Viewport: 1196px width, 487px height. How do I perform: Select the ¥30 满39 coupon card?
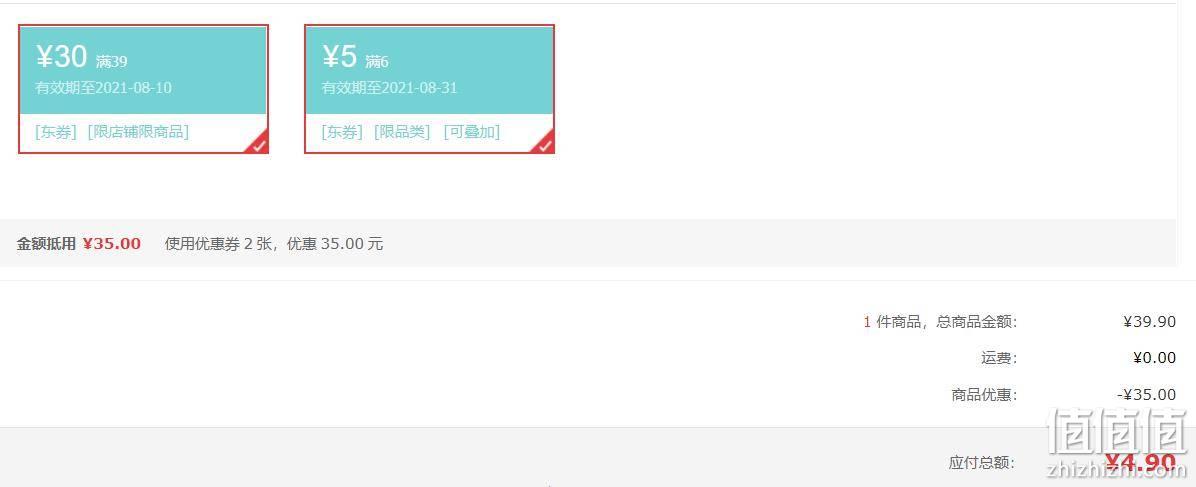[x=143, y=89]
